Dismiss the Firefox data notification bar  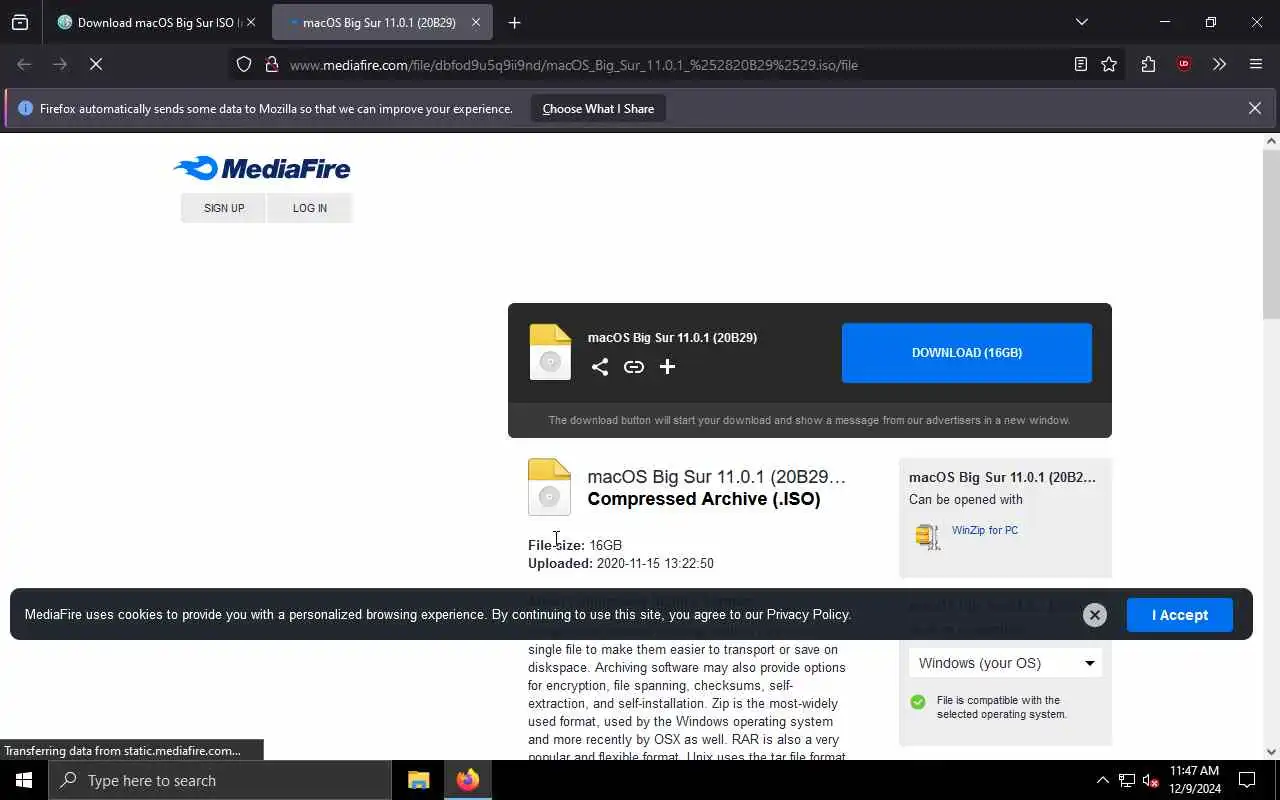pyautogui.click(x=1254, y=108)
